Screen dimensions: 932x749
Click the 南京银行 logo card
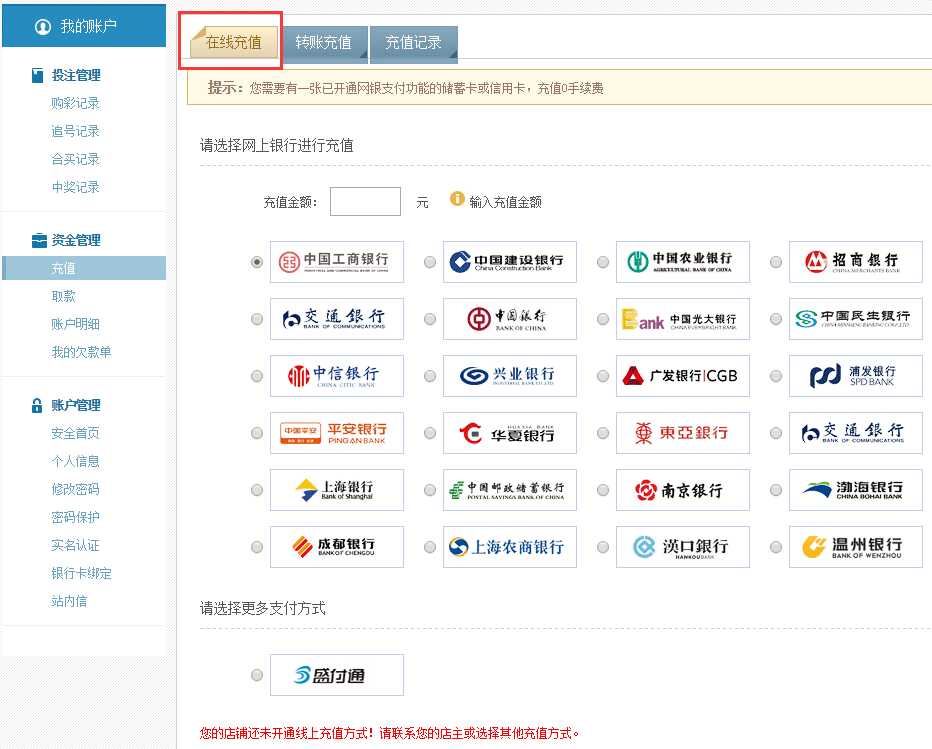point(682,490)
